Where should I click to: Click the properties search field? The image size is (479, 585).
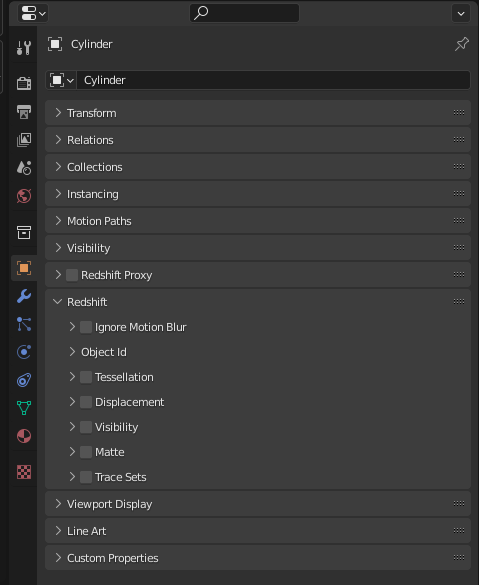coord(244,13)
